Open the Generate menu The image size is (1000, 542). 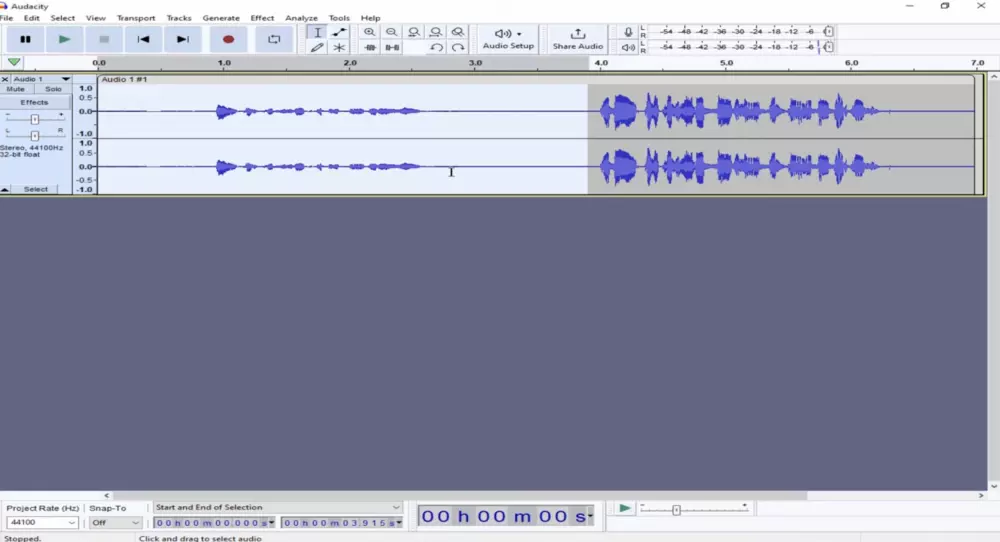pyautogui.click(x=221, y=18)
